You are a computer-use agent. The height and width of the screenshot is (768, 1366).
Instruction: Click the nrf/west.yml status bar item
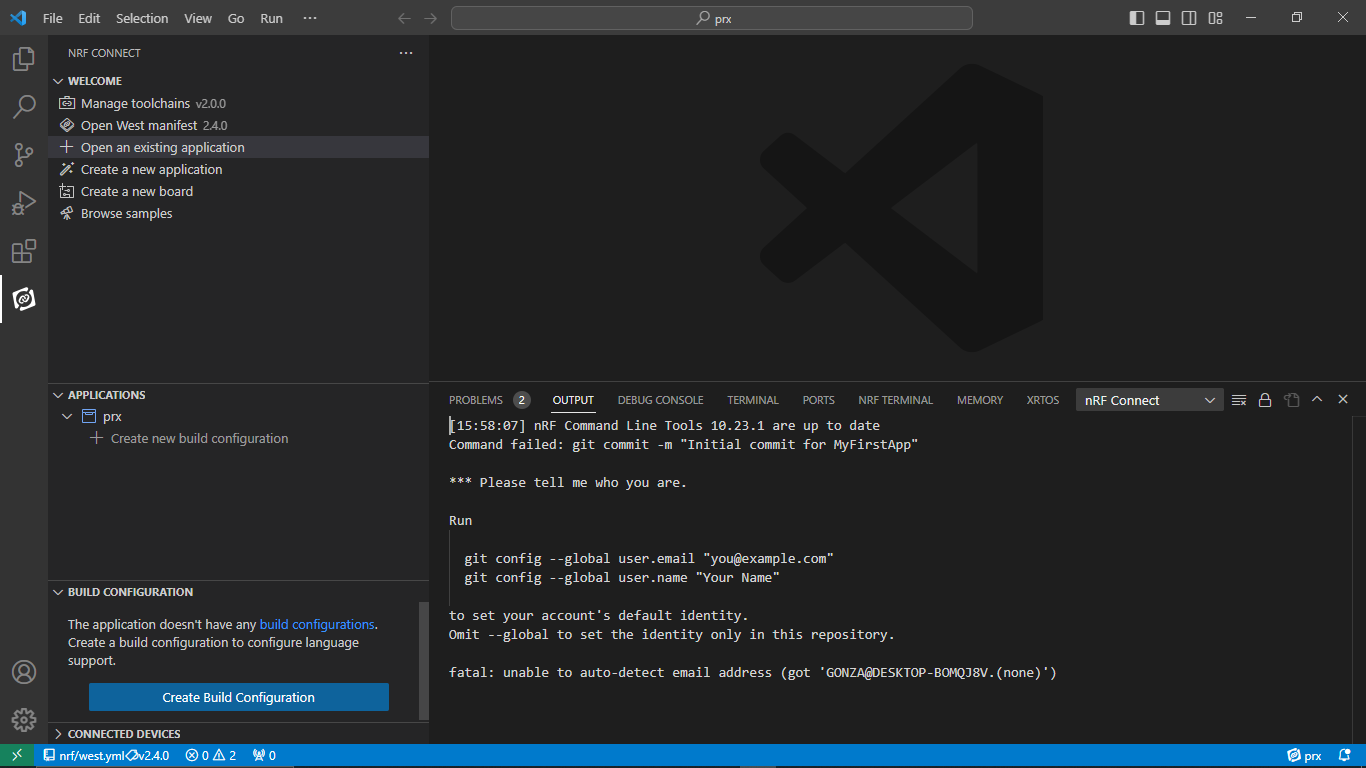(106, 755)
